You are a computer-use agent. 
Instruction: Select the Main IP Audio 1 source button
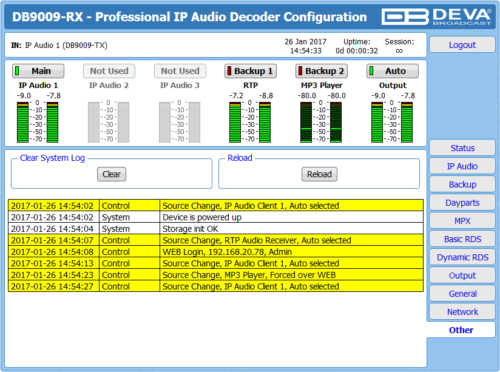click(38, 71)
